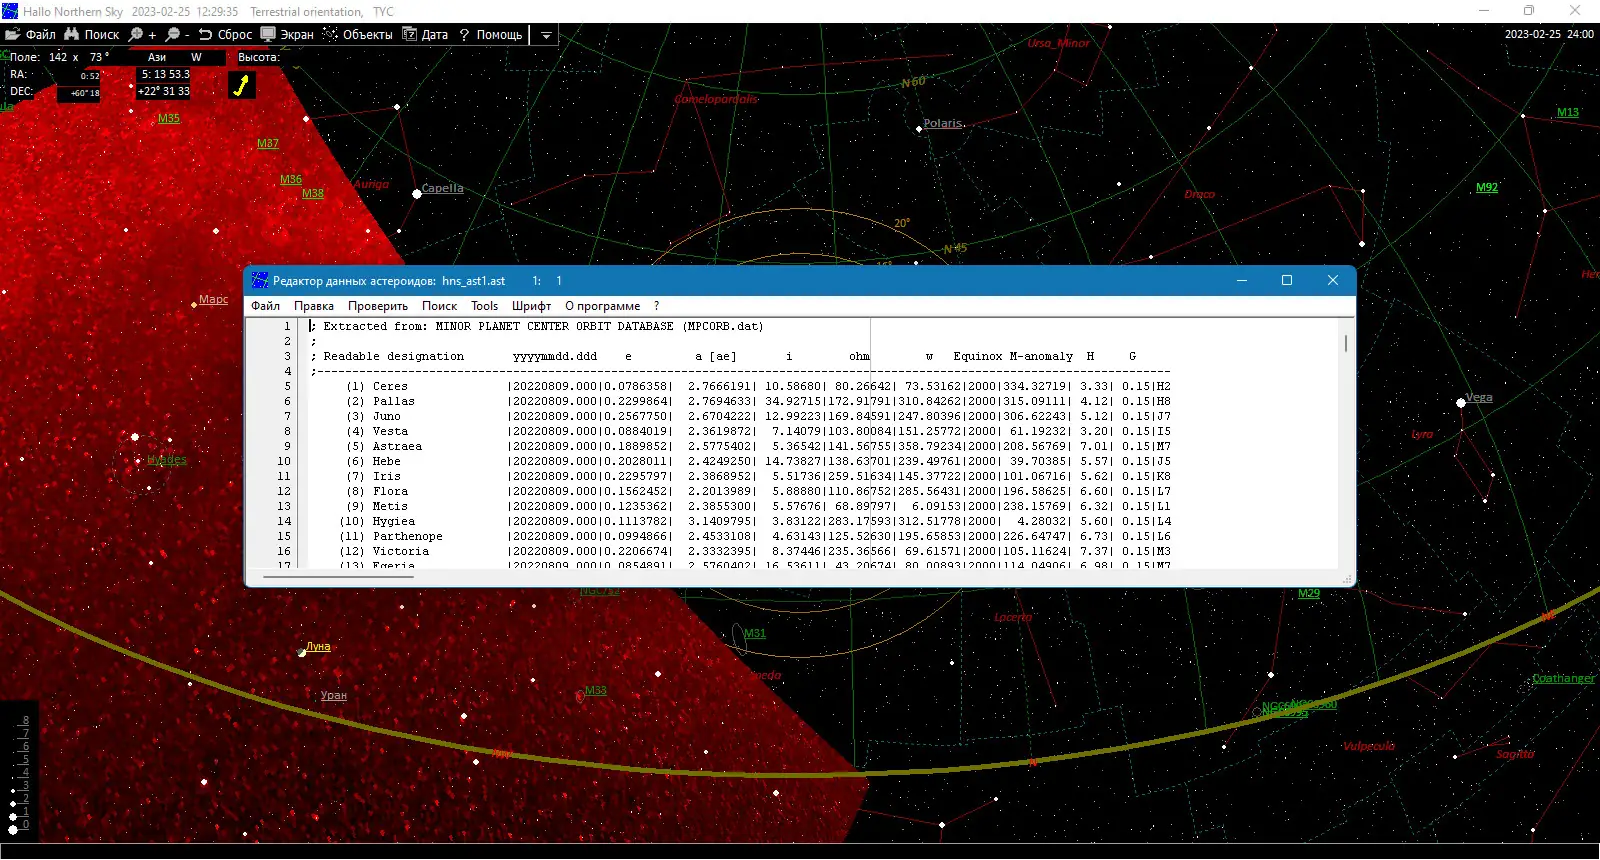This screenshot has height=860, width=1600.
Task: Open Файл menu in asteroid editor window
Action: click(x=265, y=306)
